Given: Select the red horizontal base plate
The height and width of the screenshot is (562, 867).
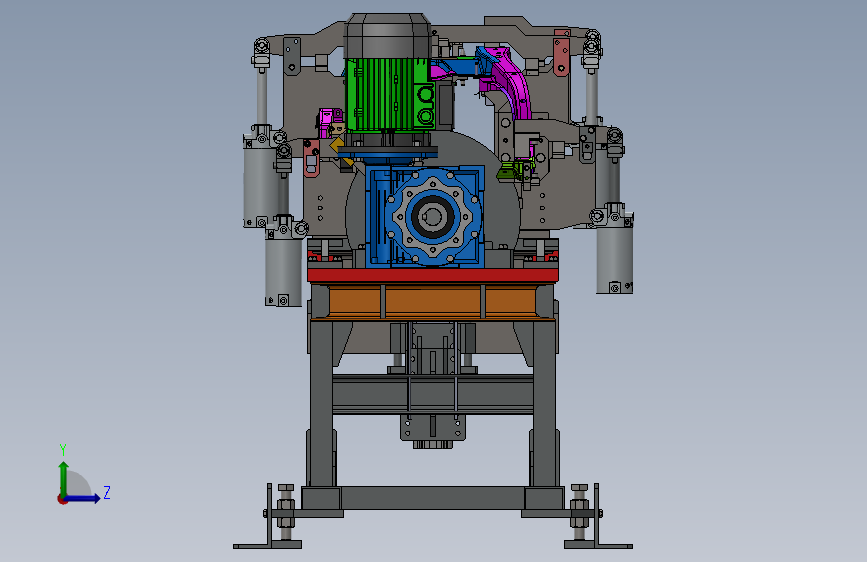Looking at the screenshot, I should point(433,275).
